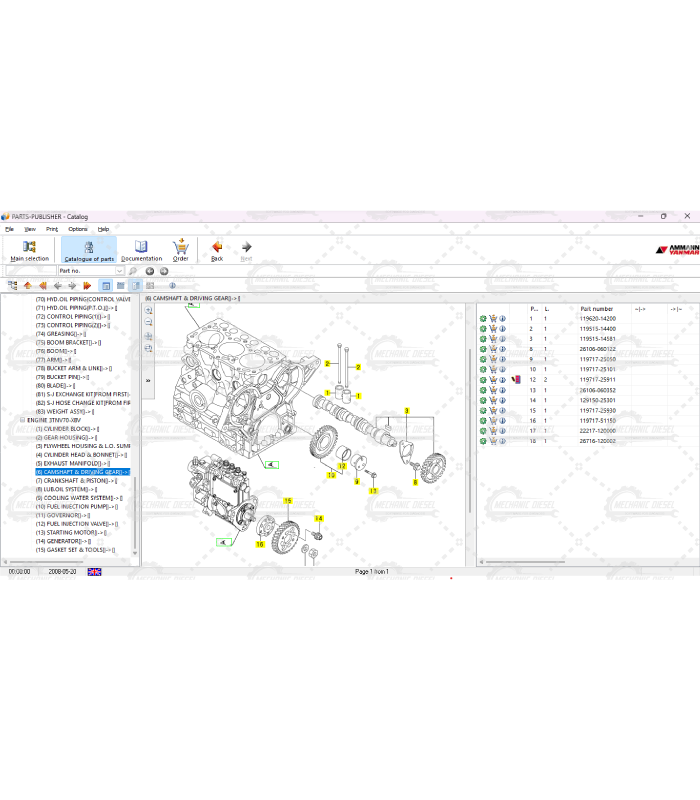Click the magnifier search icon beside Part no.
This screenshot has height=800, width=700.
(133, 271)
